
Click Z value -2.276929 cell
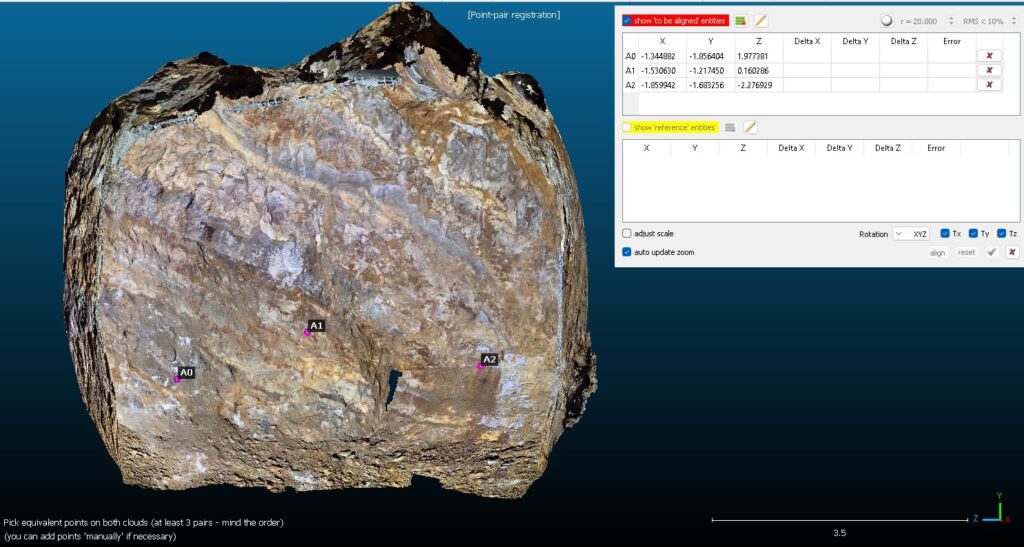(x=759, y=85)
